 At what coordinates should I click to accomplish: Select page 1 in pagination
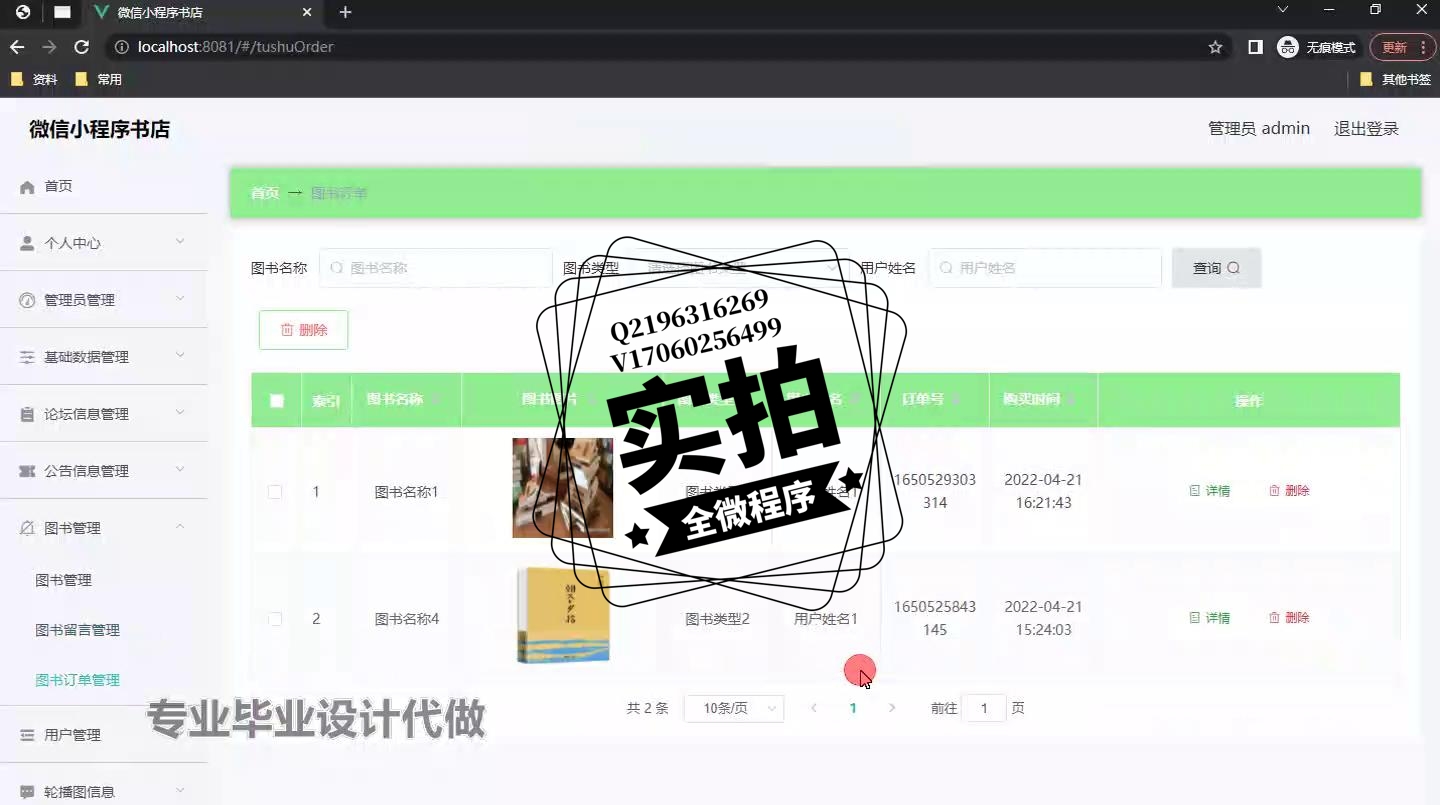[x=853, y=708]
